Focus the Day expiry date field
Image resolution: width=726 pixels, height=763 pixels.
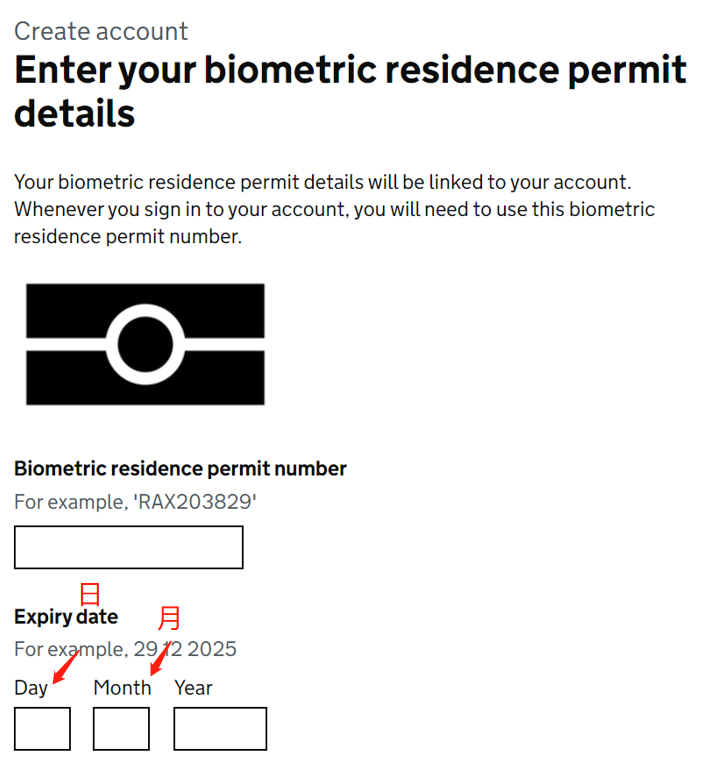point(42,728)
